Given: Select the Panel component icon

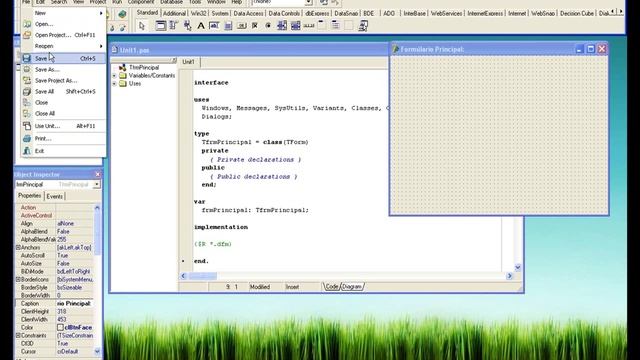Looking at the screenshot, I should coord(349,26).
